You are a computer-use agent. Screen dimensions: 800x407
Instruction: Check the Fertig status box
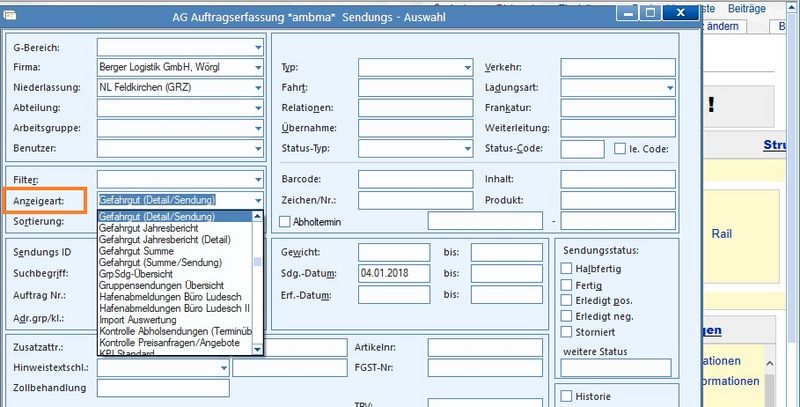click(x=566, y=285)
